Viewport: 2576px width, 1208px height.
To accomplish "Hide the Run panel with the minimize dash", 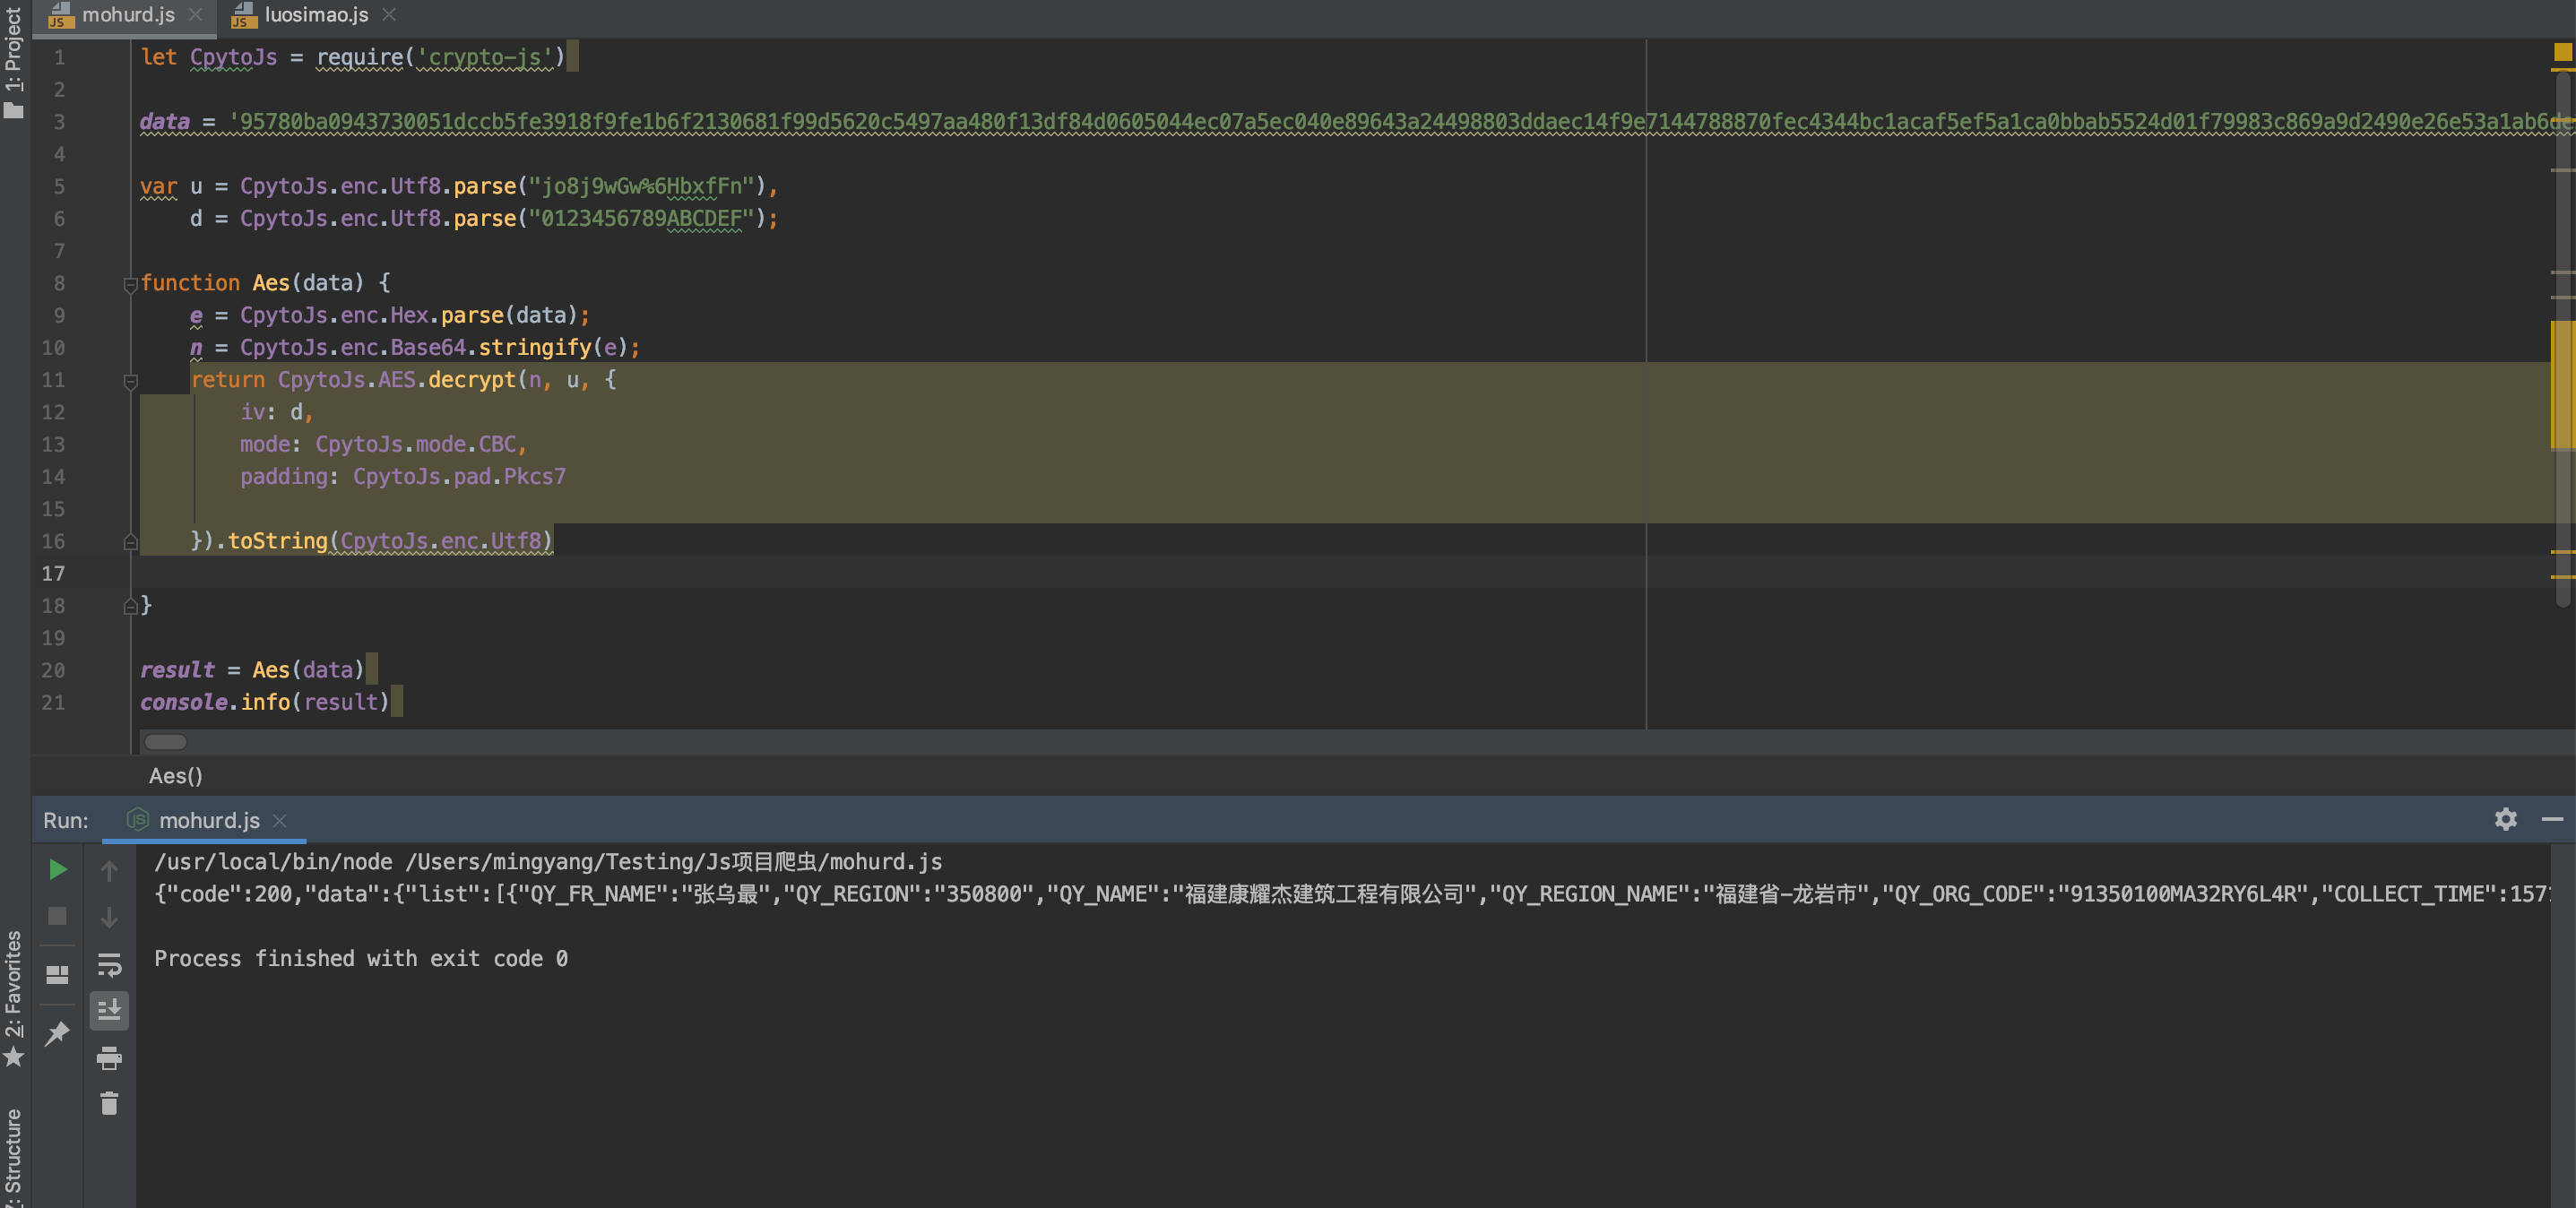I will pyautogui.click(x=2552, y=819).
